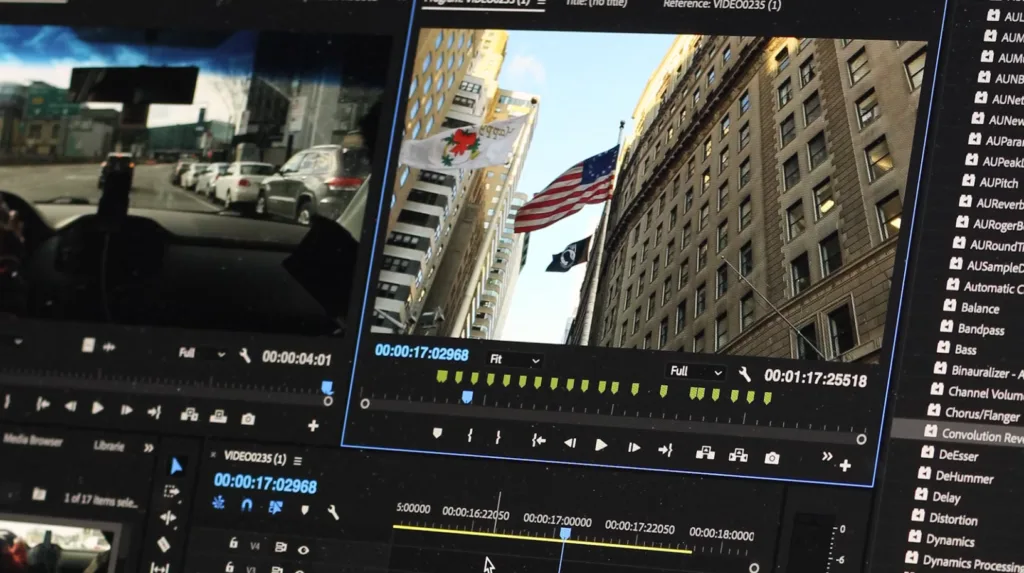The image size is (1024, 573).
Task: Click the Program monitor zoom scroll bar
Action: [x=613, y=422]
